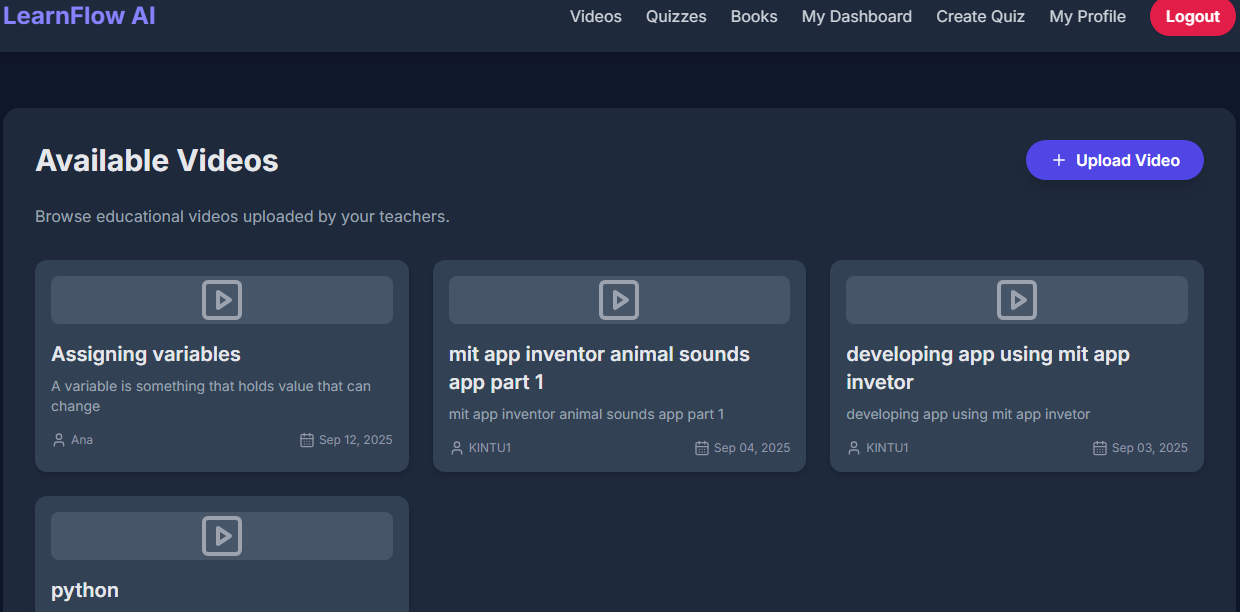Click calendar icon next to Sep 12, 2025

[x=307, y=440]
